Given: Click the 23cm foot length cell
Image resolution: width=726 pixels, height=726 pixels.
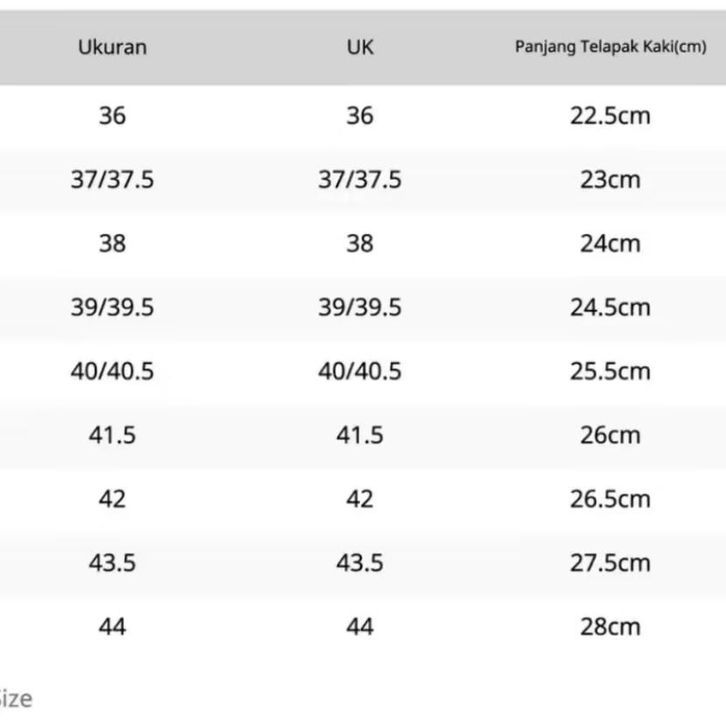Looking at the screenshot, I should tap(610, 180).
